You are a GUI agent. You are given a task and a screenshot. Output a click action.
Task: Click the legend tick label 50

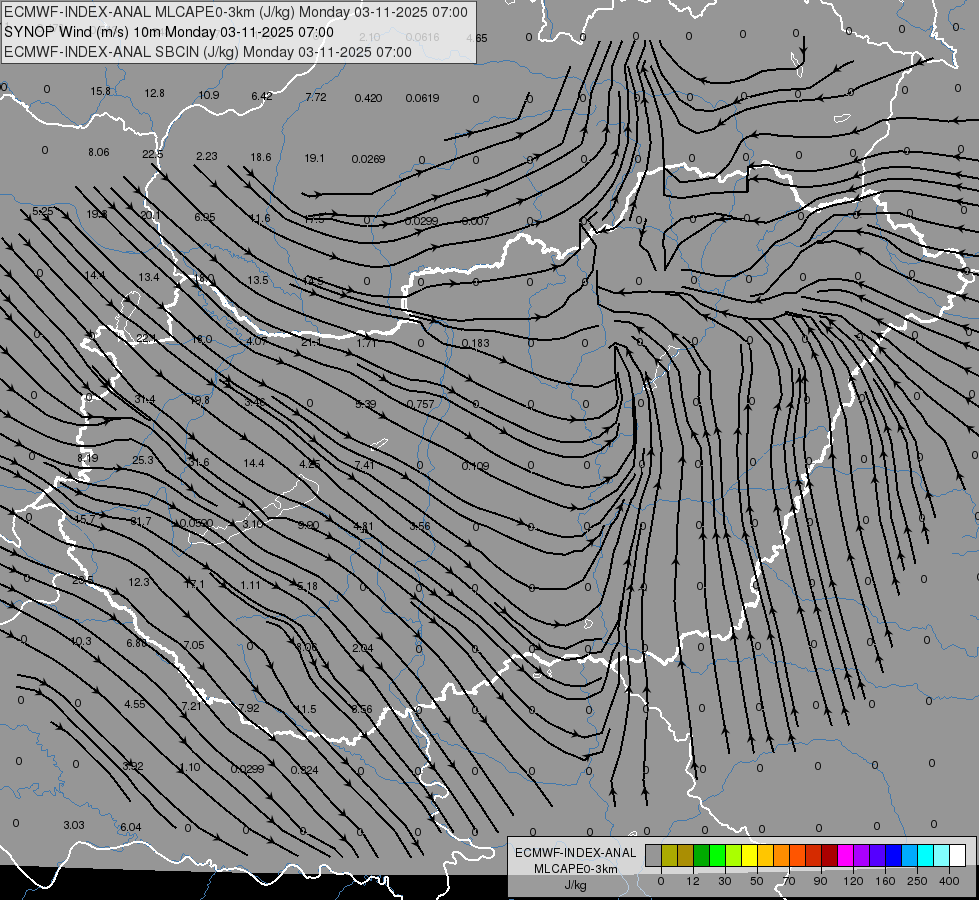tap(757, 881)
